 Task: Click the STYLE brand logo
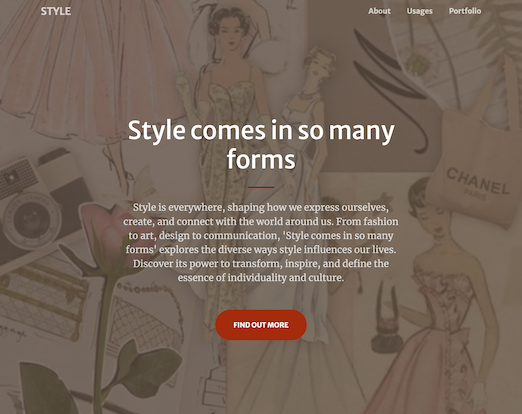pos(56,11)
